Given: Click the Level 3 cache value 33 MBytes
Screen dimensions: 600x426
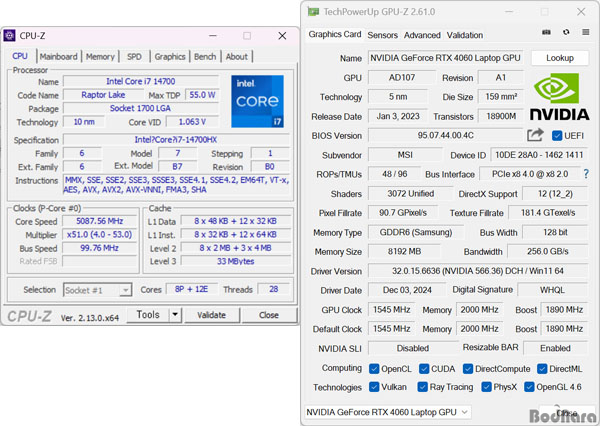Looking at the screenshot, I should tap(236, 261).
